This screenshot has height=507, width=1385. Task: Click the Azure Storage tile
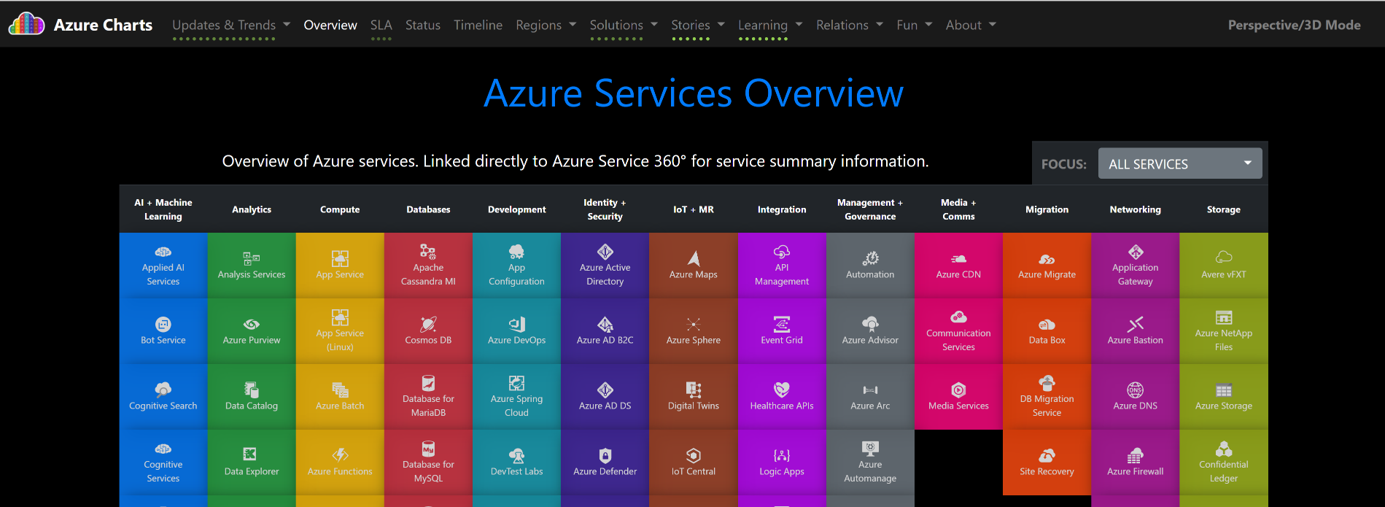[x=1224, y=397]
